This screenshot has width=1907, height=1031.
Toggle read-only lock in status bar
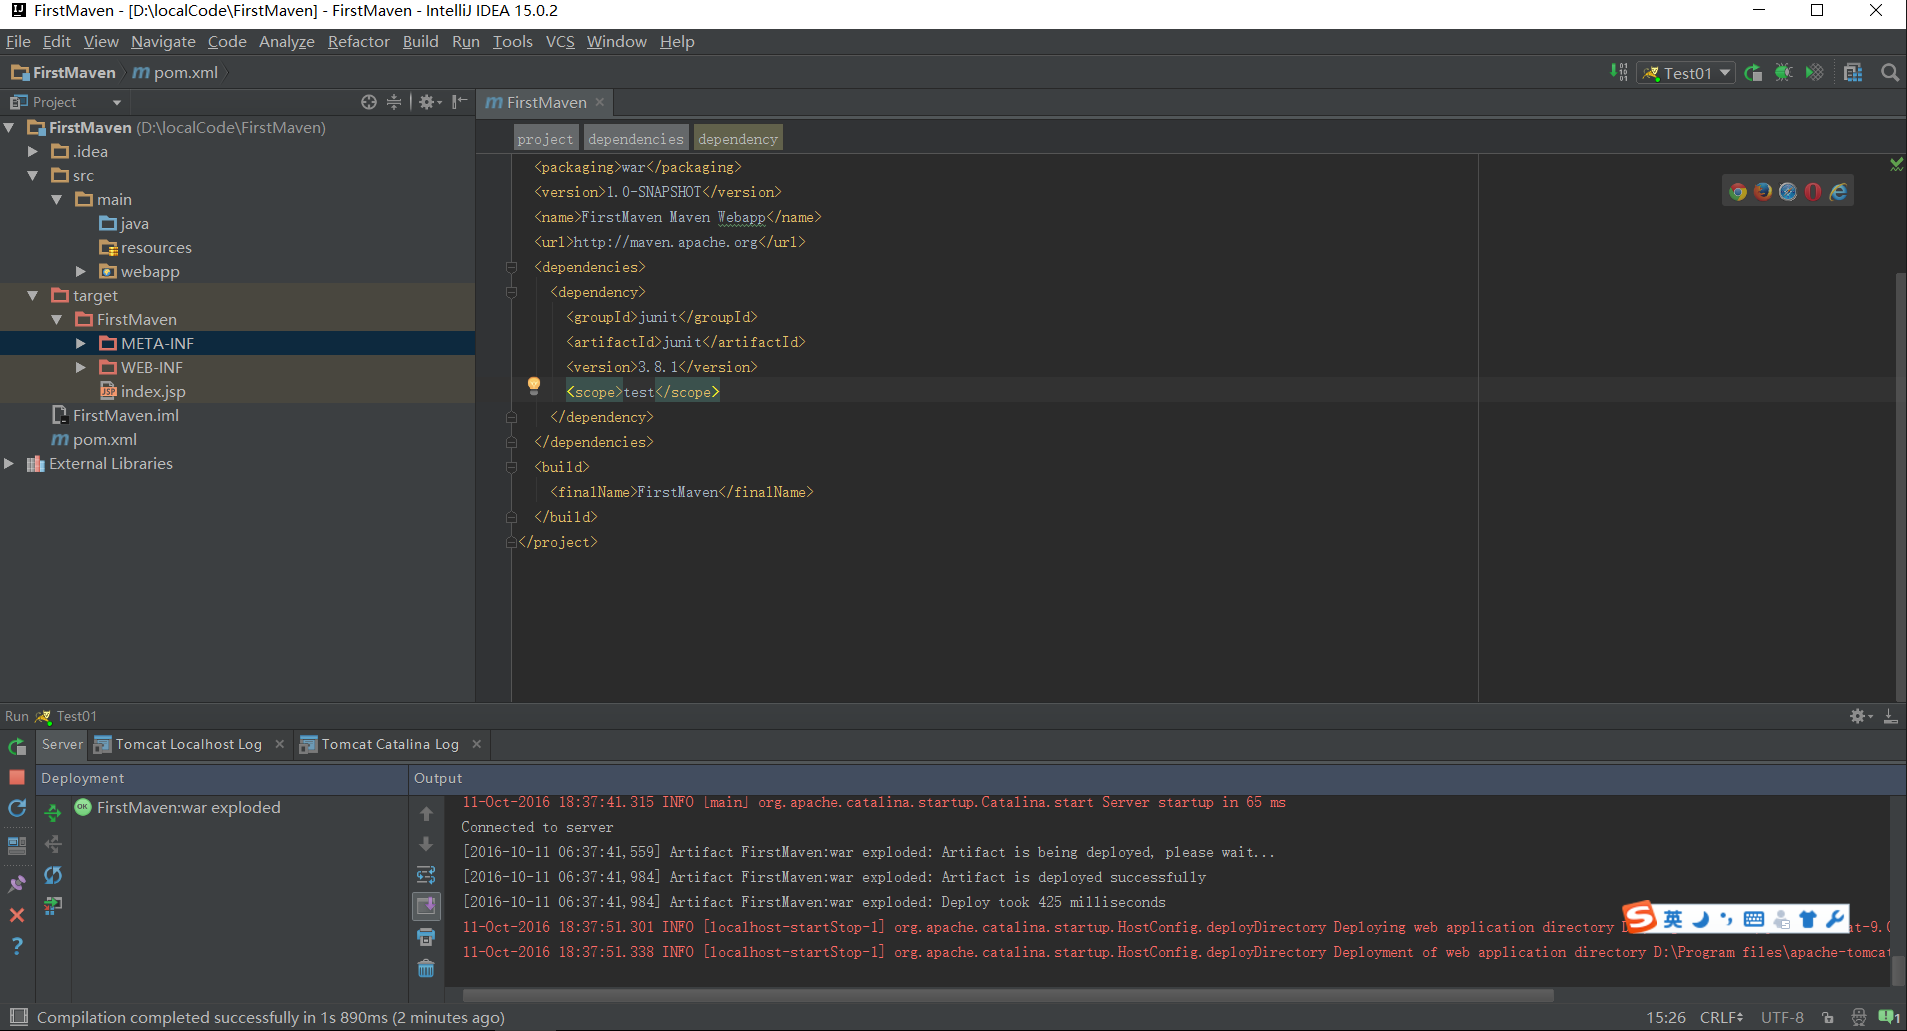point(1828,1018)
